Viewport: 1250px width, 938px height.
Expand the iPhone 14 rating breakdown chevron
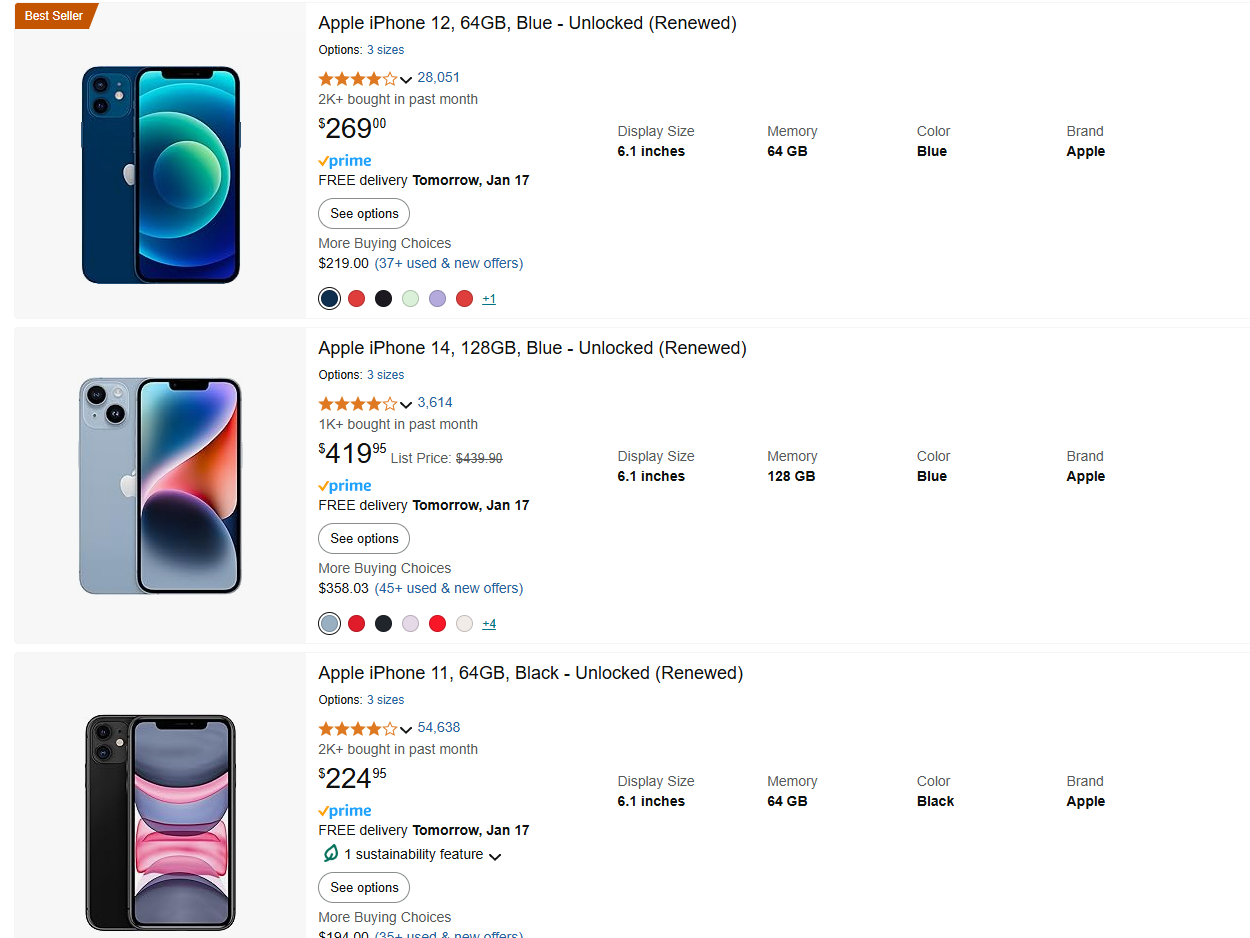[406, 403]
